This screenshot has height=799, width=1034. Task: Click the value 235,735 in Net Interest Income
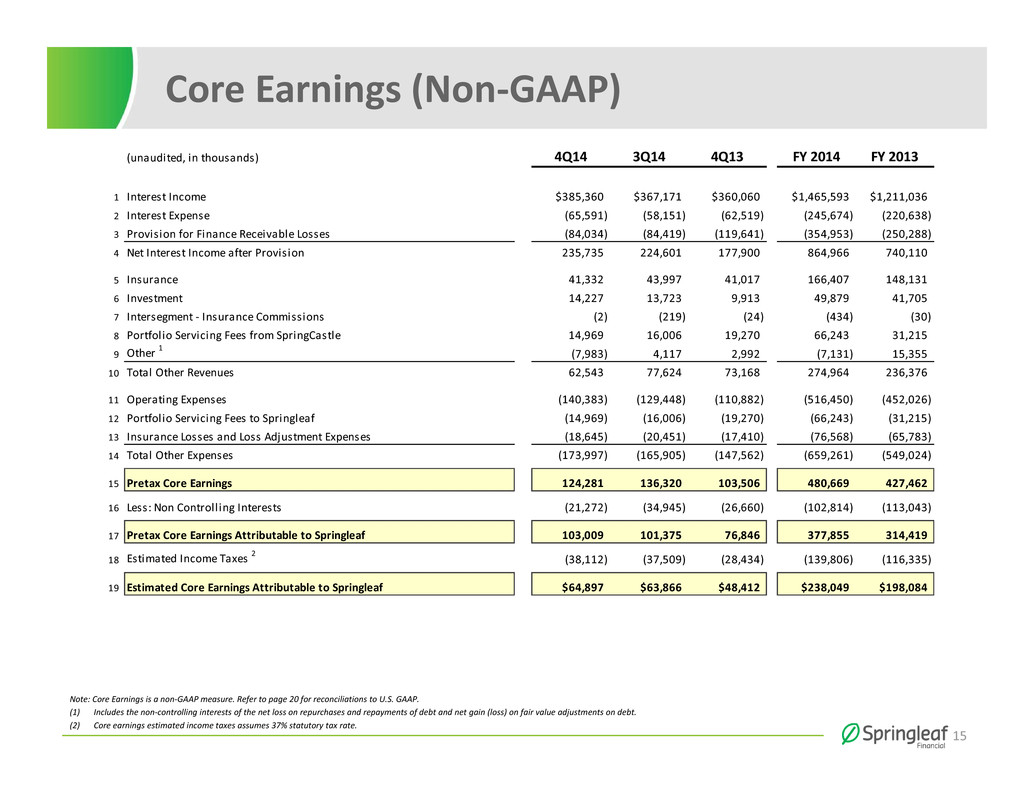[582, 252]
